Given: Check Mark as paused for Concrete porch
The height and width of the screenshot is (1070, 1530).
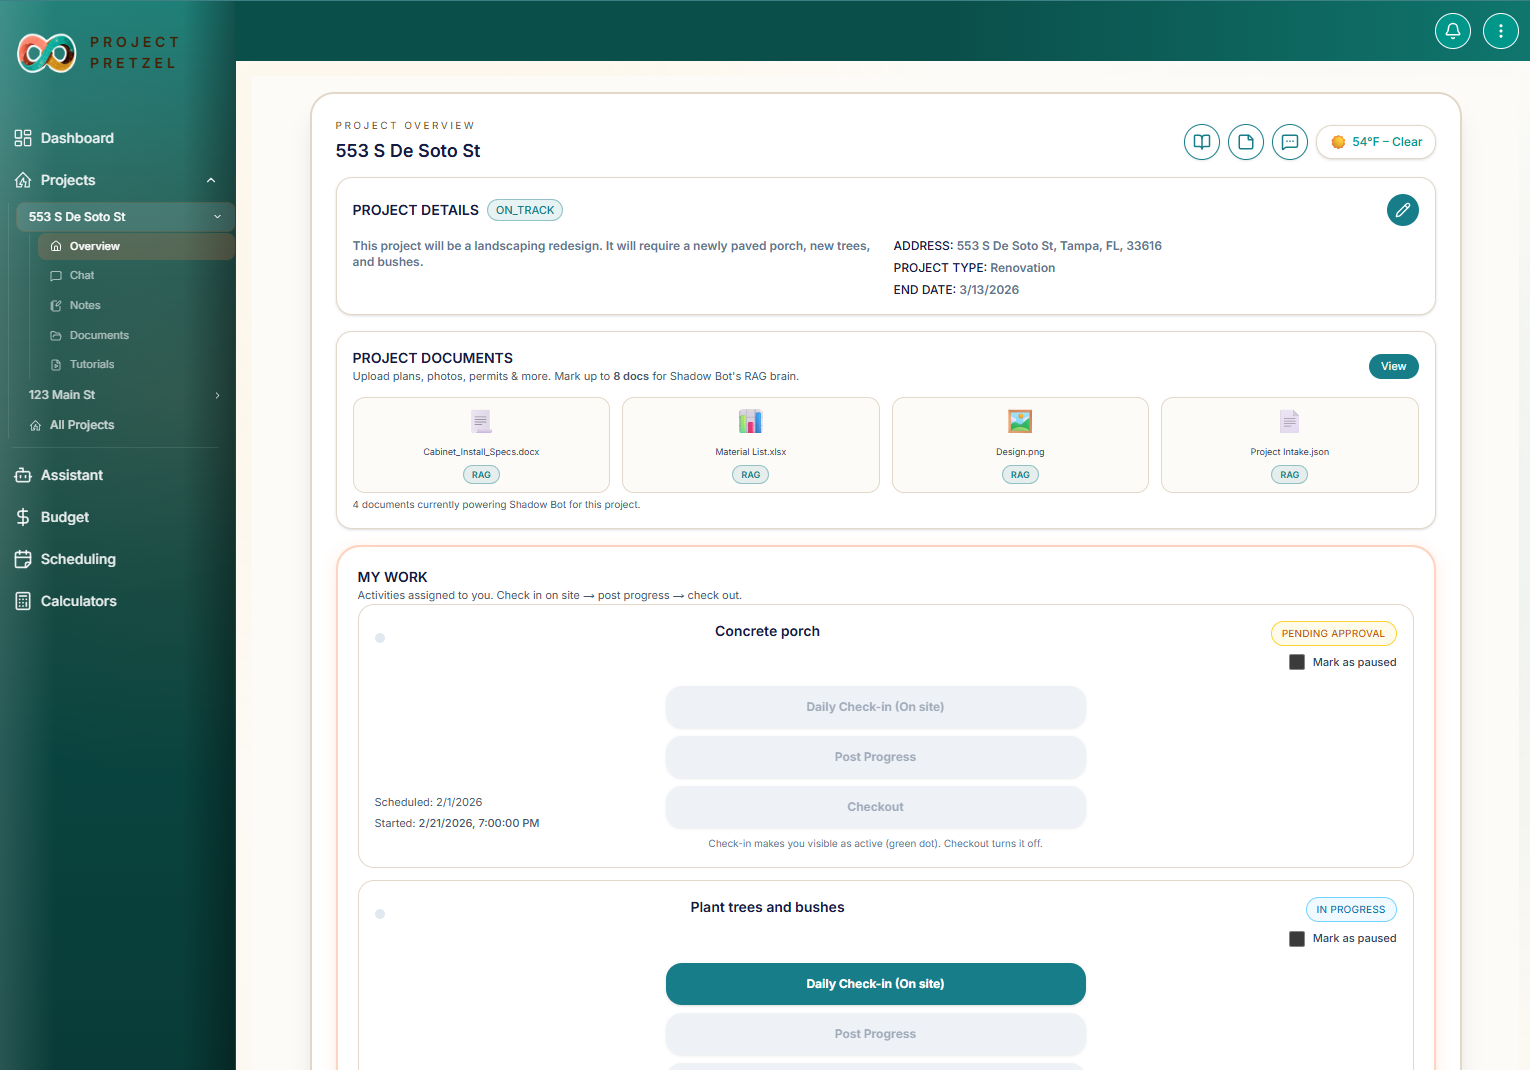Looking at the screenshot, I should 1297,661.
